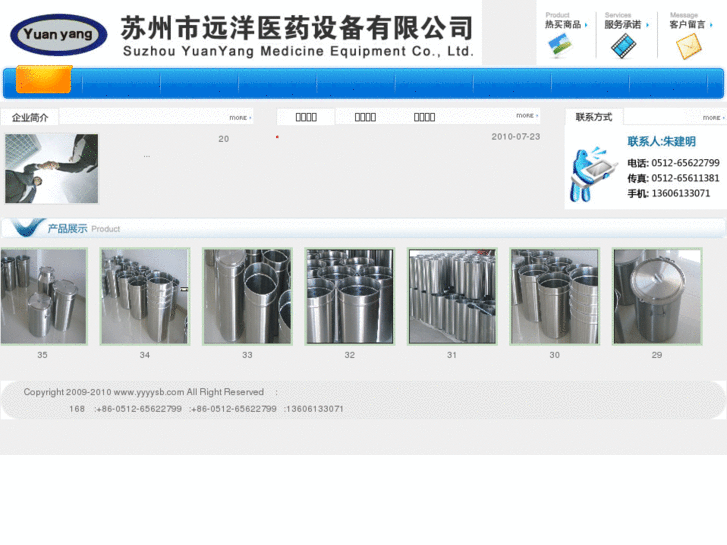
Task: Select the orange highlighted navigation tab
Action: tap(44, 79)
